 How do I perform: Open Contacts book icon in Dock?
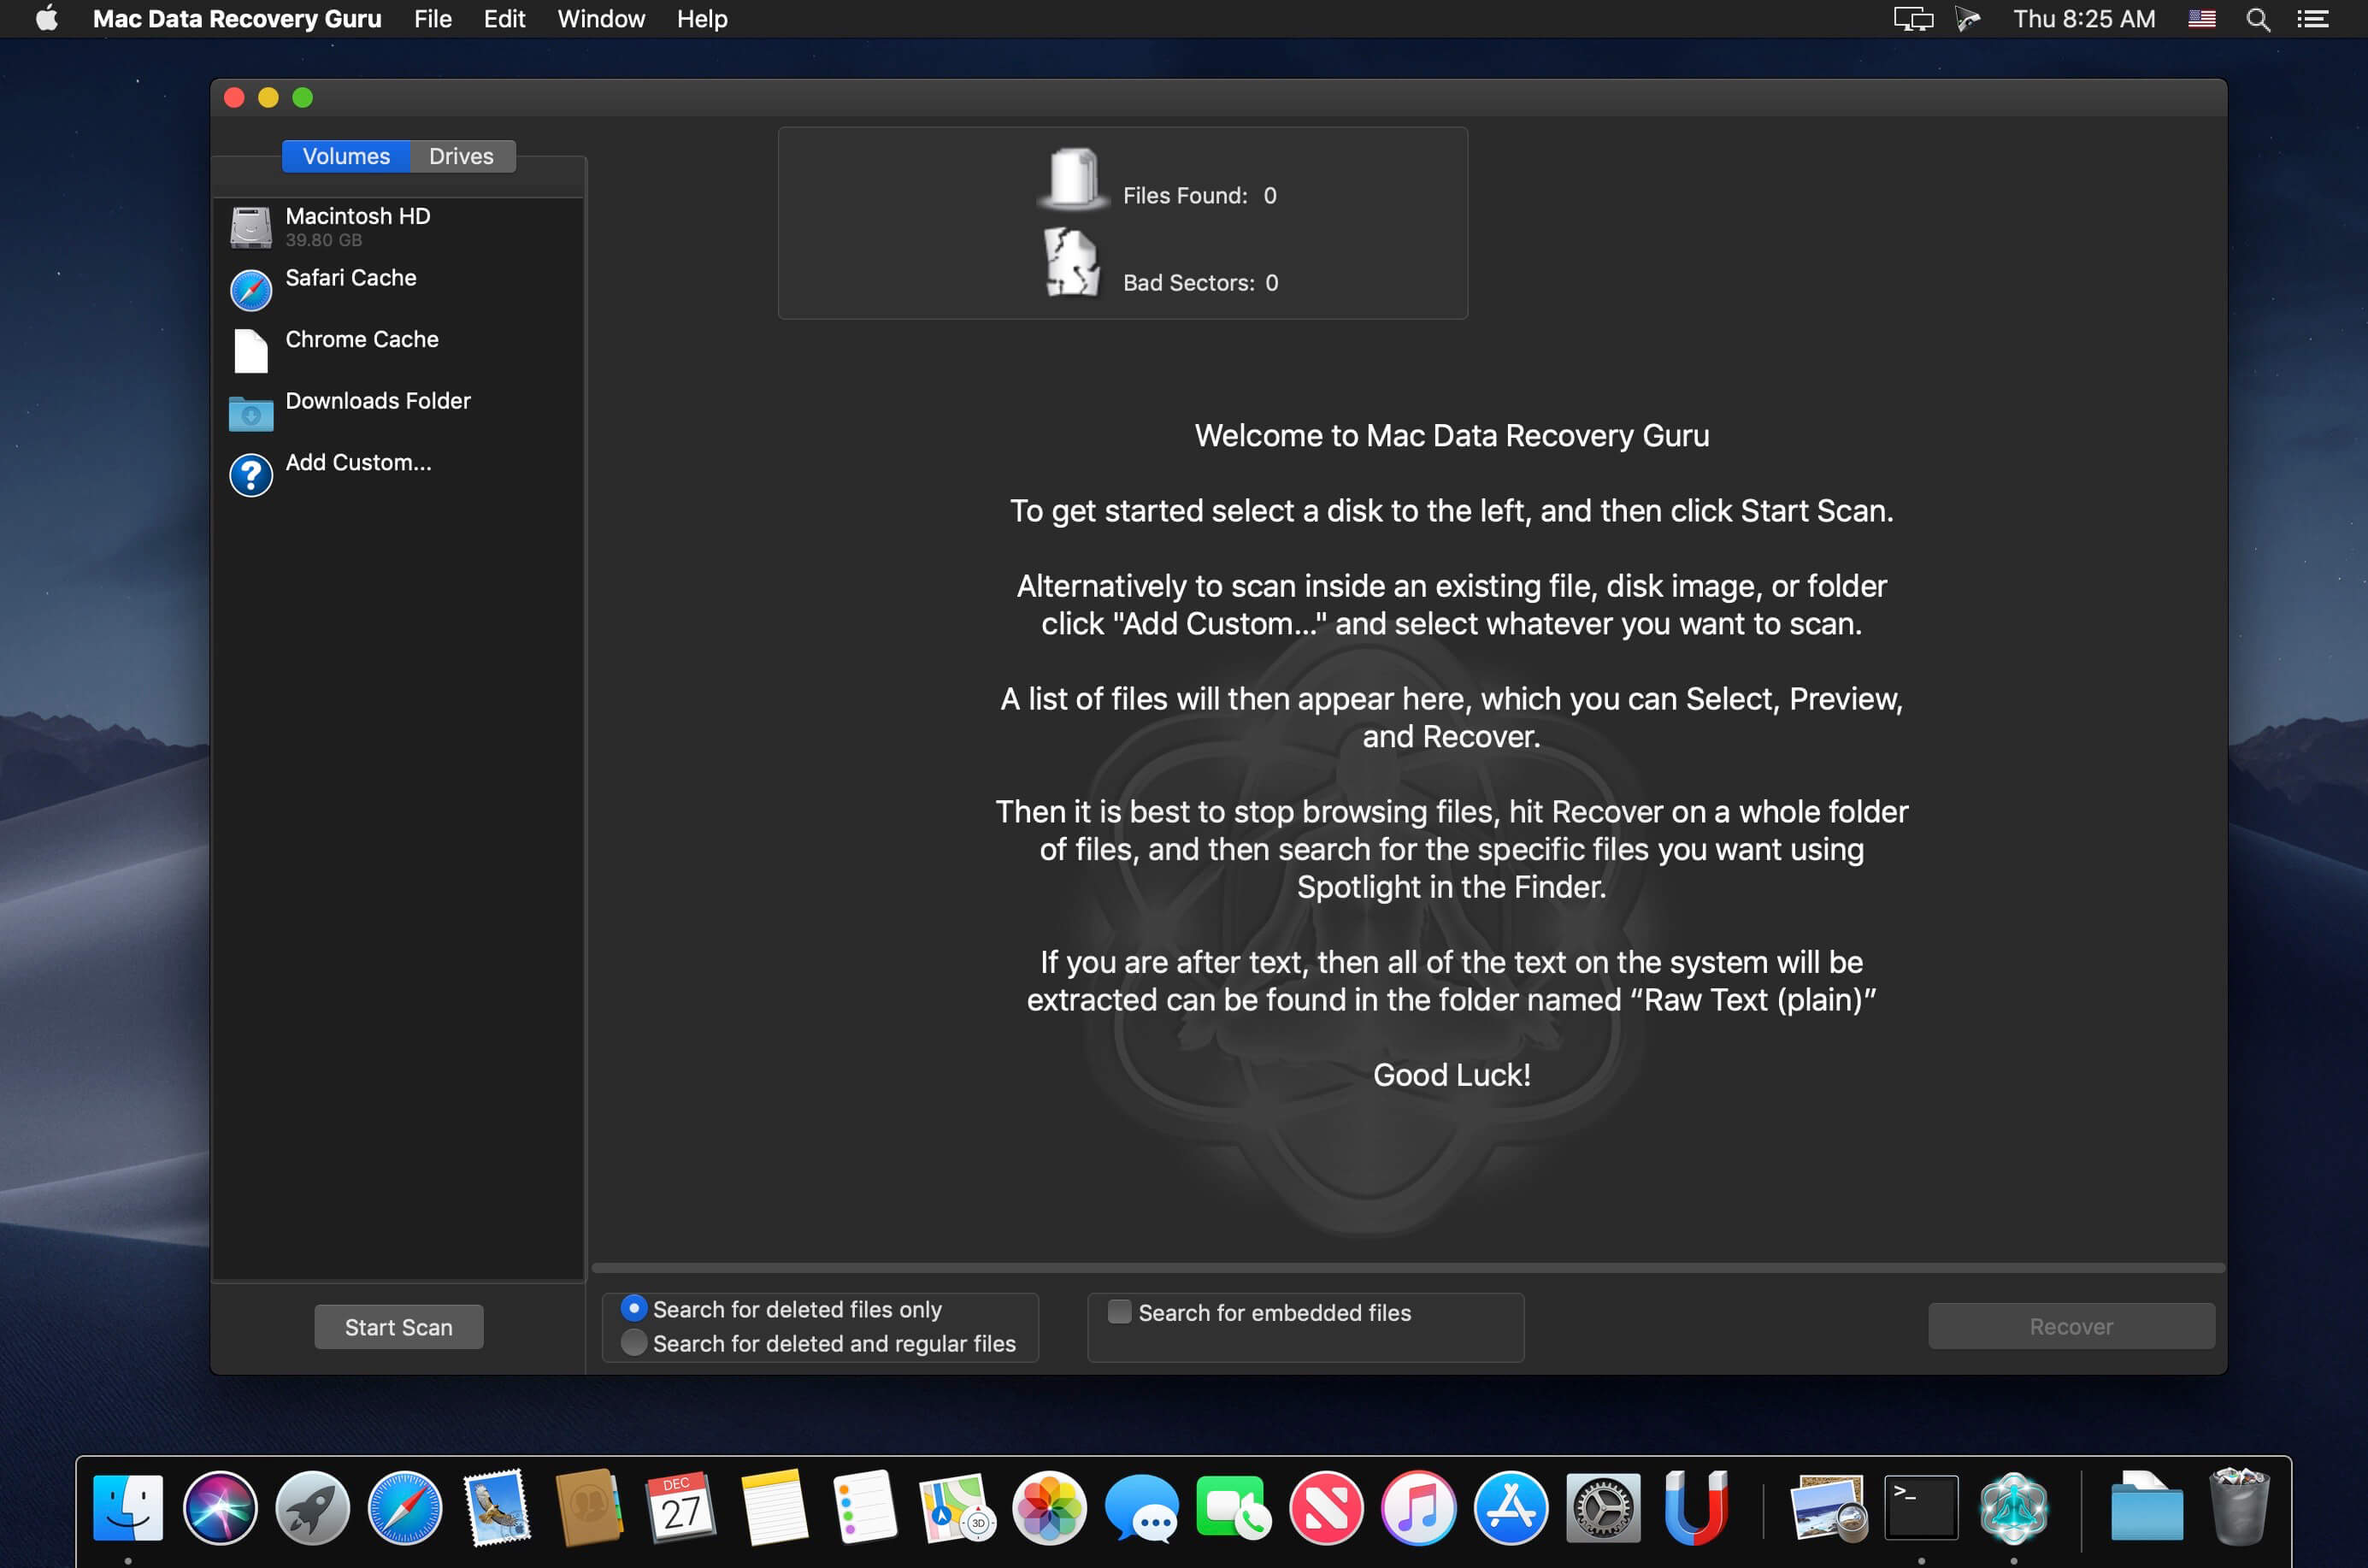[589, 1508]
